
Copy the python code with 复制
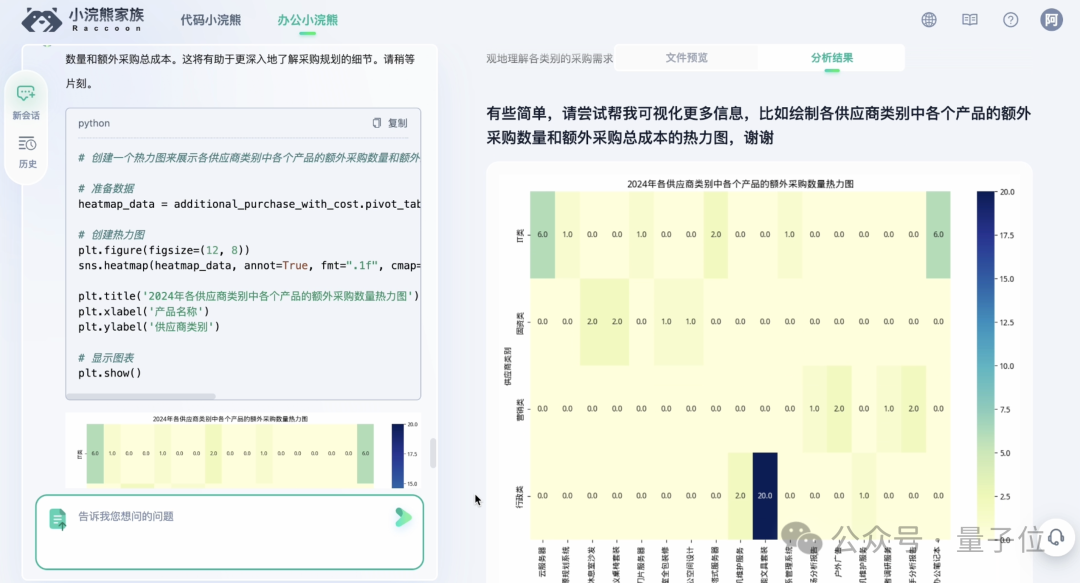pos(390,123)
